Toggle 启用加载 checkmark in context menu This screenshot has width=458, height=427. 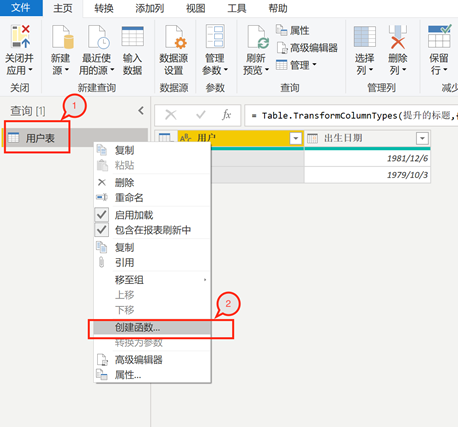(102, 215)
